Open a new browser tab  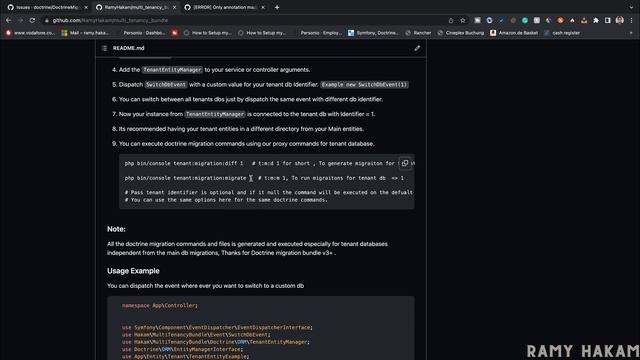[x=277, y=7]
